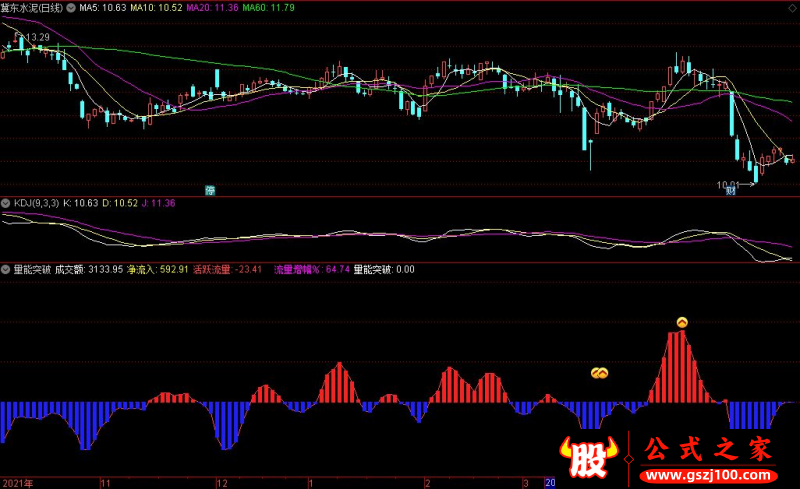800x489 pixels.
Task: Click the month 12 timeline label
Action: click(222, 483)
